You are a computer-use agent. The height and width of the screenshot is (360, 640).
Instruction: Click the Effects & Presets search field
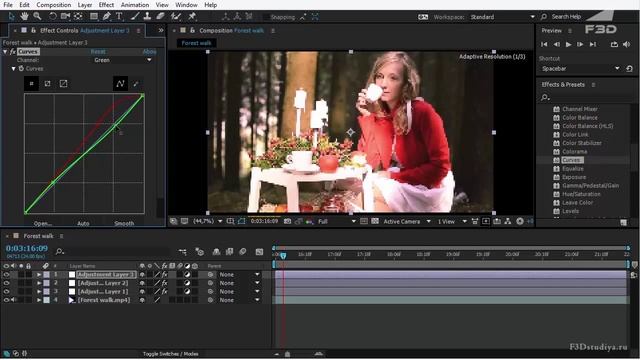[x=584, y=97]
